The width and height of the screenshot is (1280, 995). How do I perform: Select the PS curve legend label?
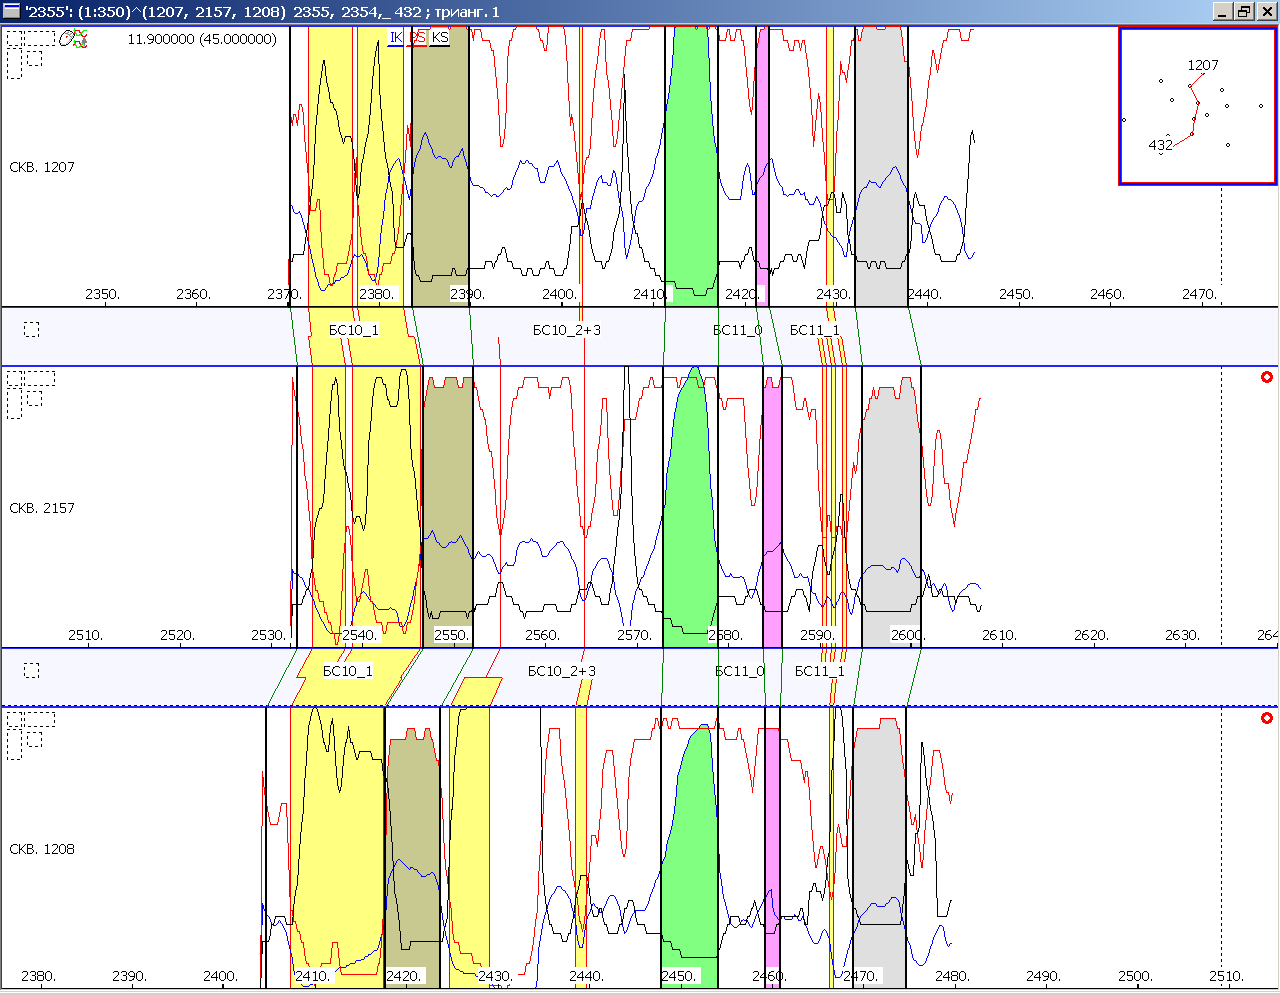click(x=418, y=38)
